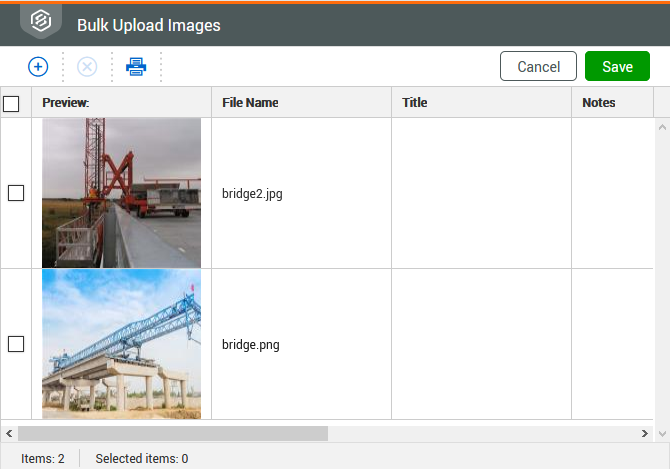
Task: Check the bridge2.jpg row checkbox
Action: point(16,193)
